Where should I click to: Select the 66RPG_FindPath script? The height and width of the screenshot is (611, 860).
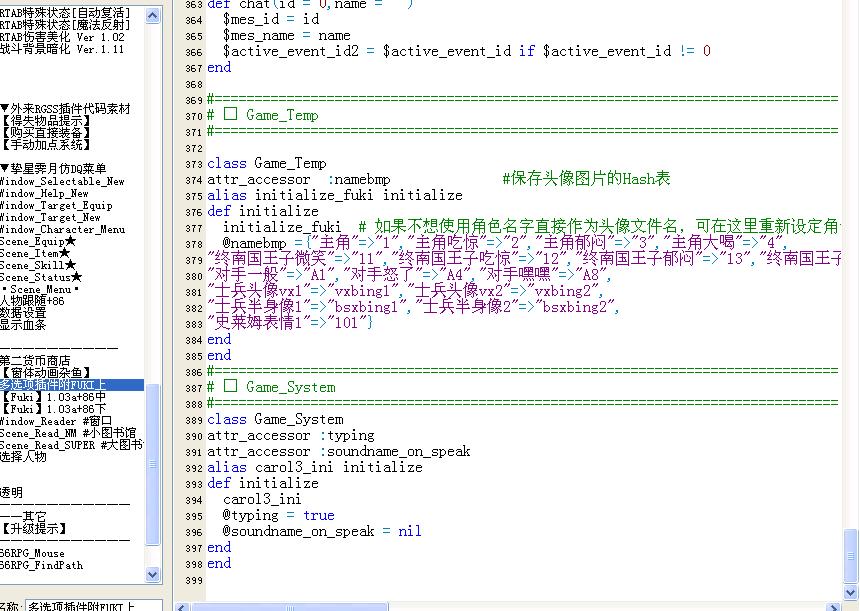pos(41,565)
